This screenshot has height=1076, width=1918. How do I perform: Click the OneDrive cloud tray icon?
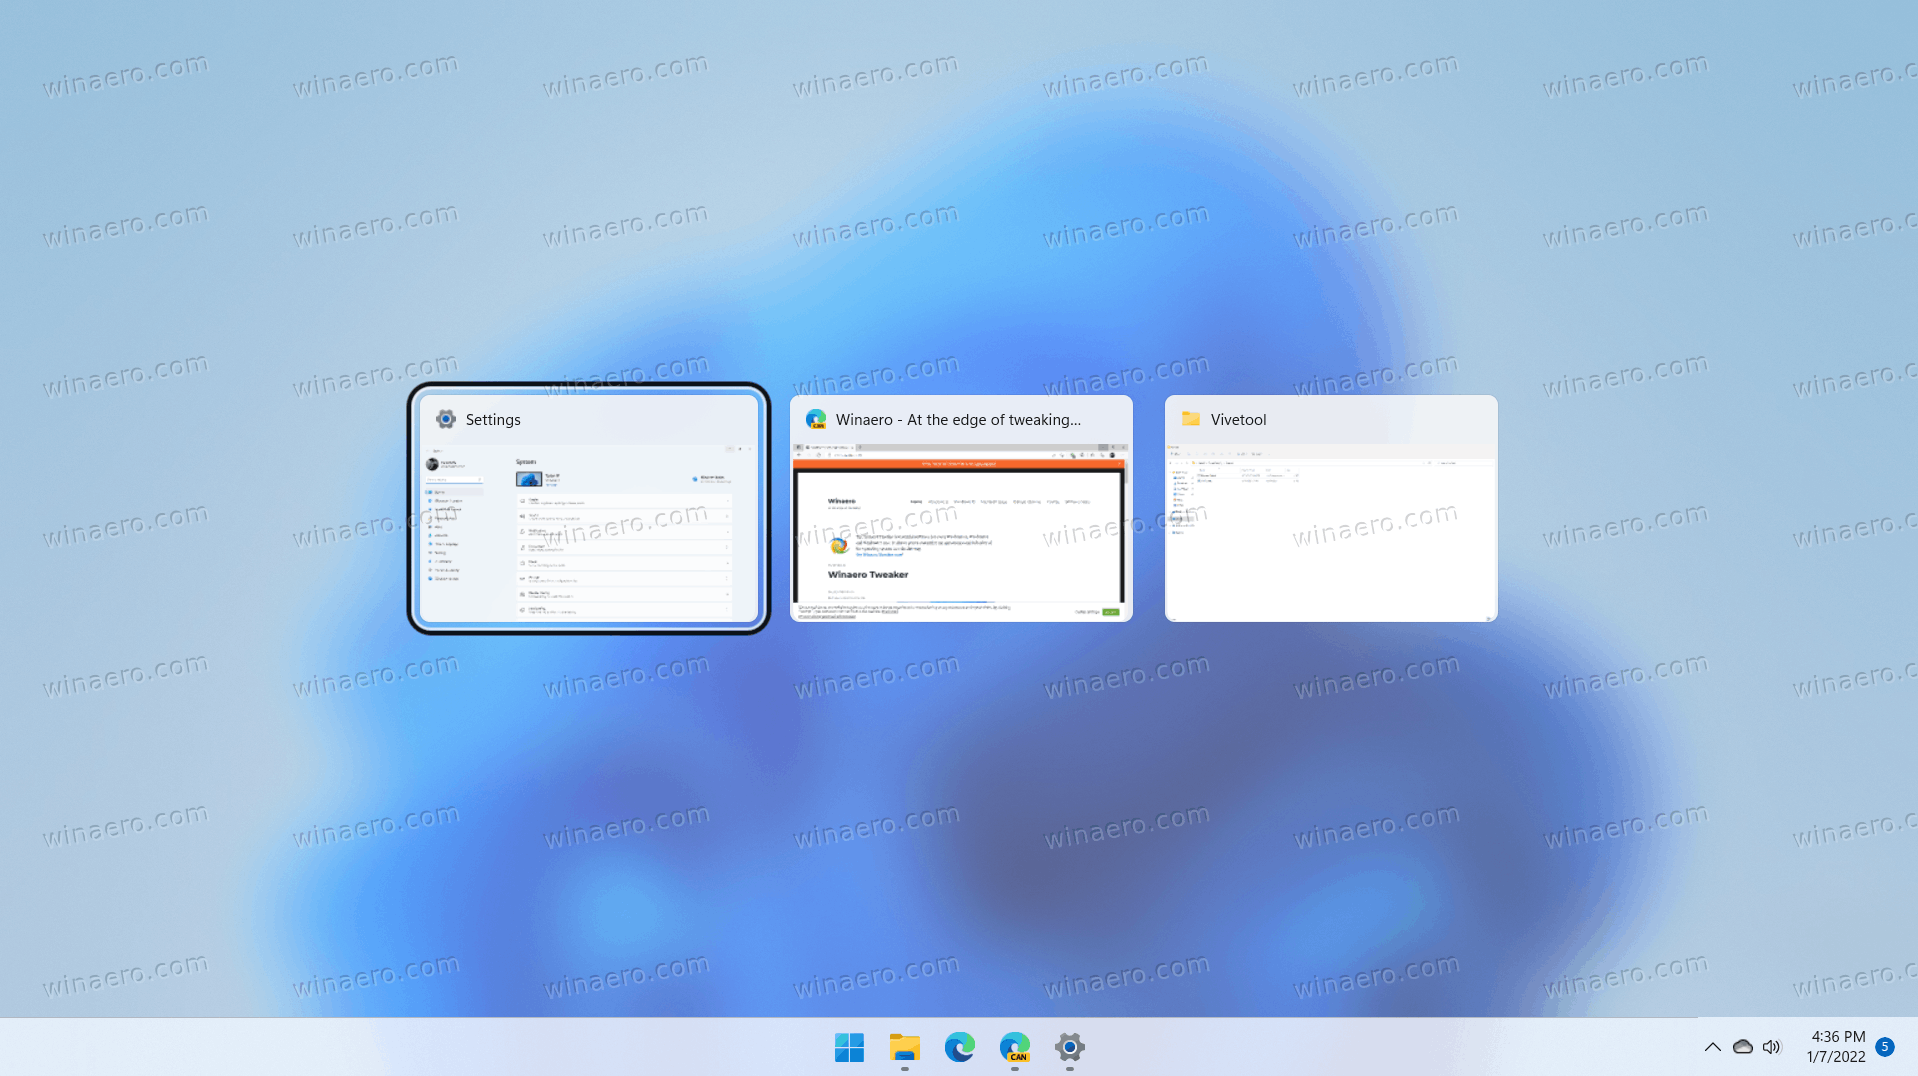(x=1742, y=1047)
